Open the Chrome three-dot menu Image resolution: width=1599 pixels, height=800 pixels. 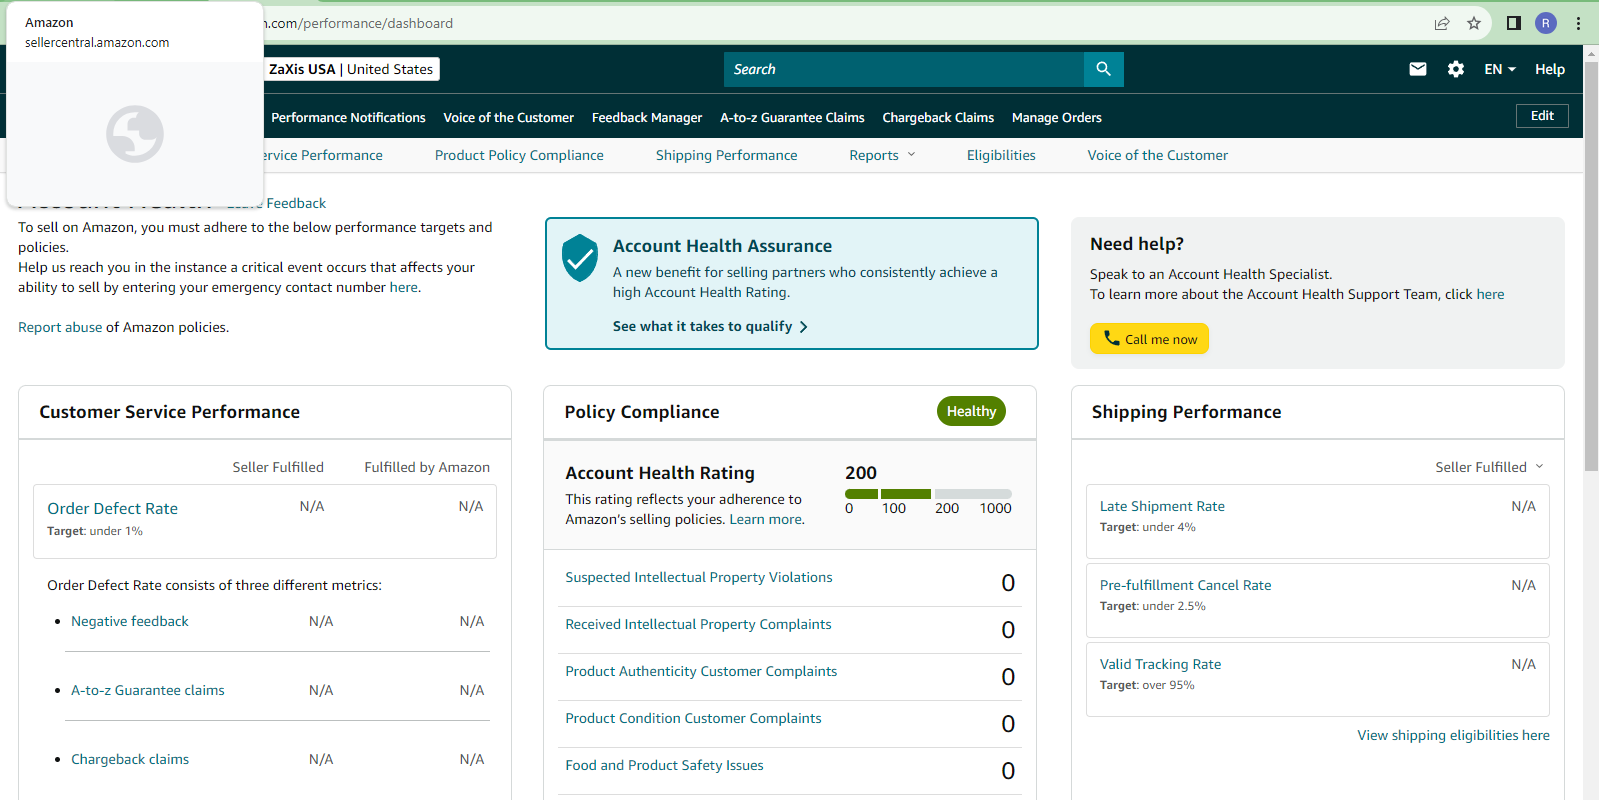click(x=1579, y=23)
